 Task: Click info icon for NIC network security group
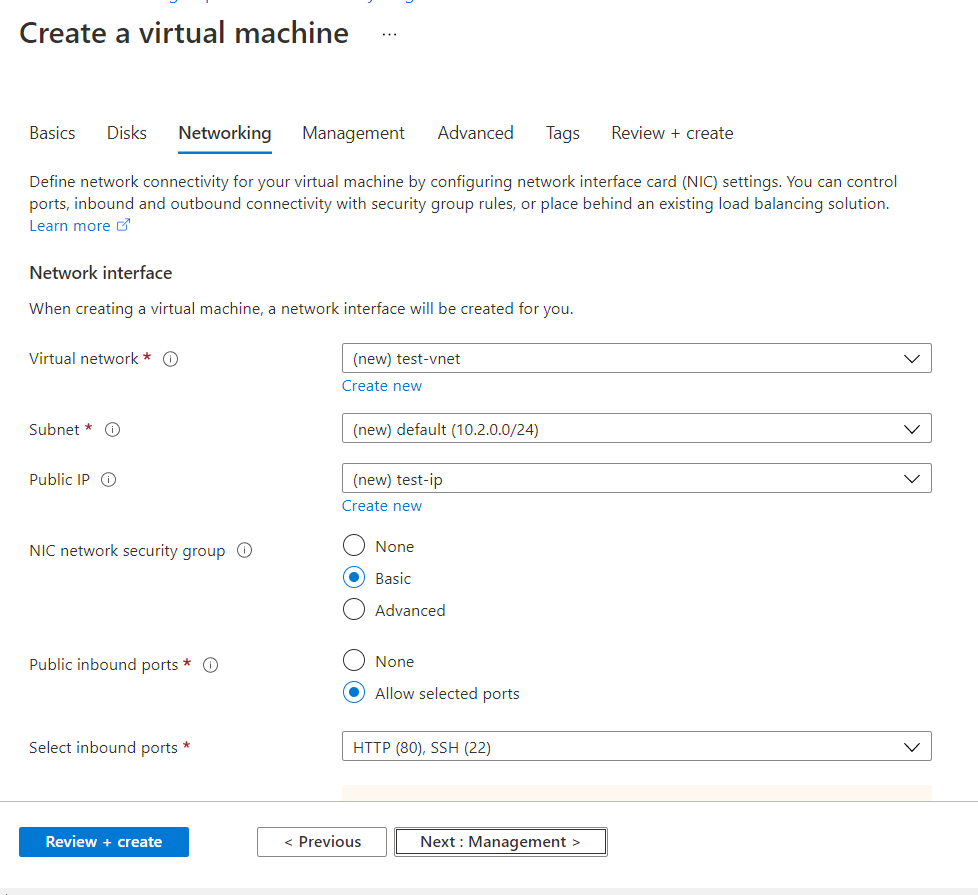pyautogui.click(x=244, y=551)
